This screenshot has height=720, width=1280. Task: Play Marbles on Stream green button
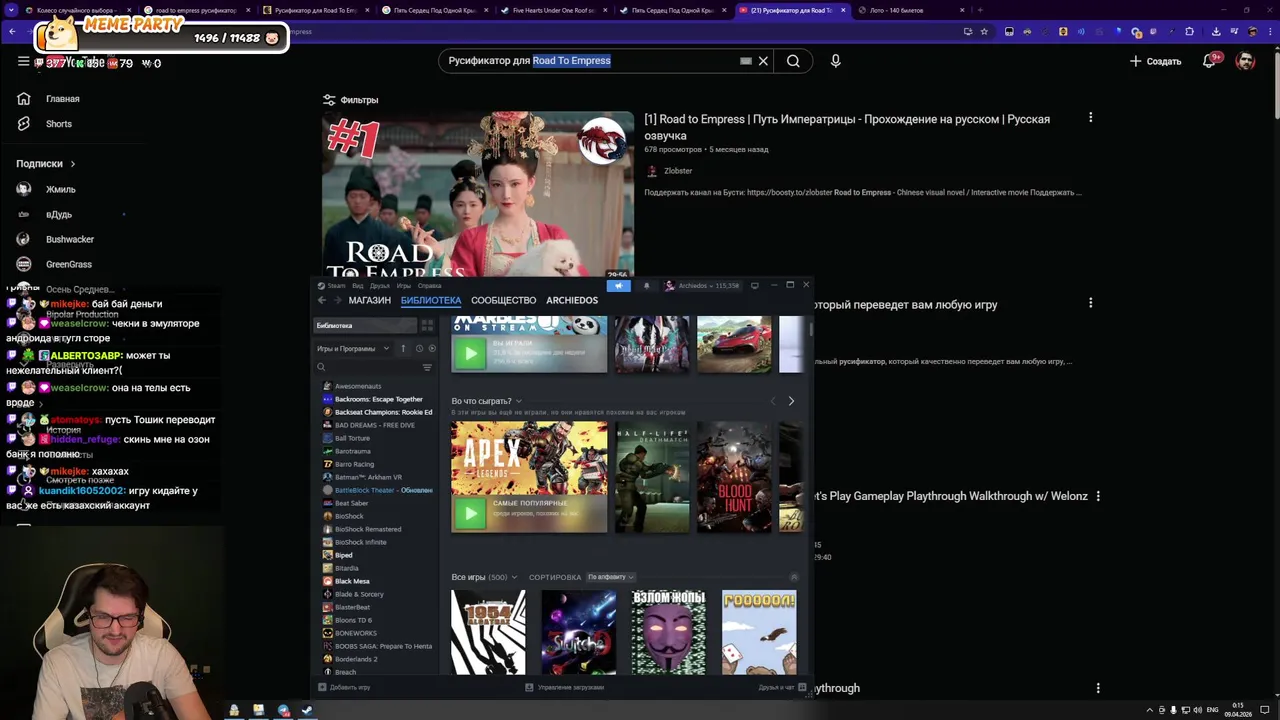(470, 353)
